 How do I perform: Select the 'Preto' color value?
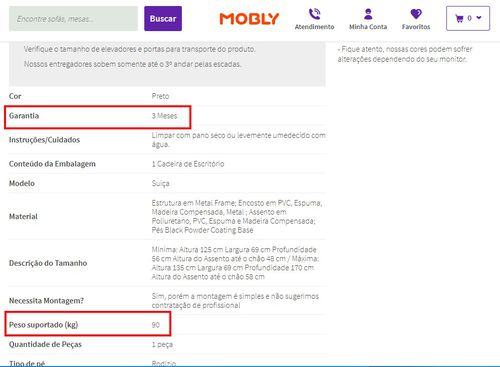point(160,96)
